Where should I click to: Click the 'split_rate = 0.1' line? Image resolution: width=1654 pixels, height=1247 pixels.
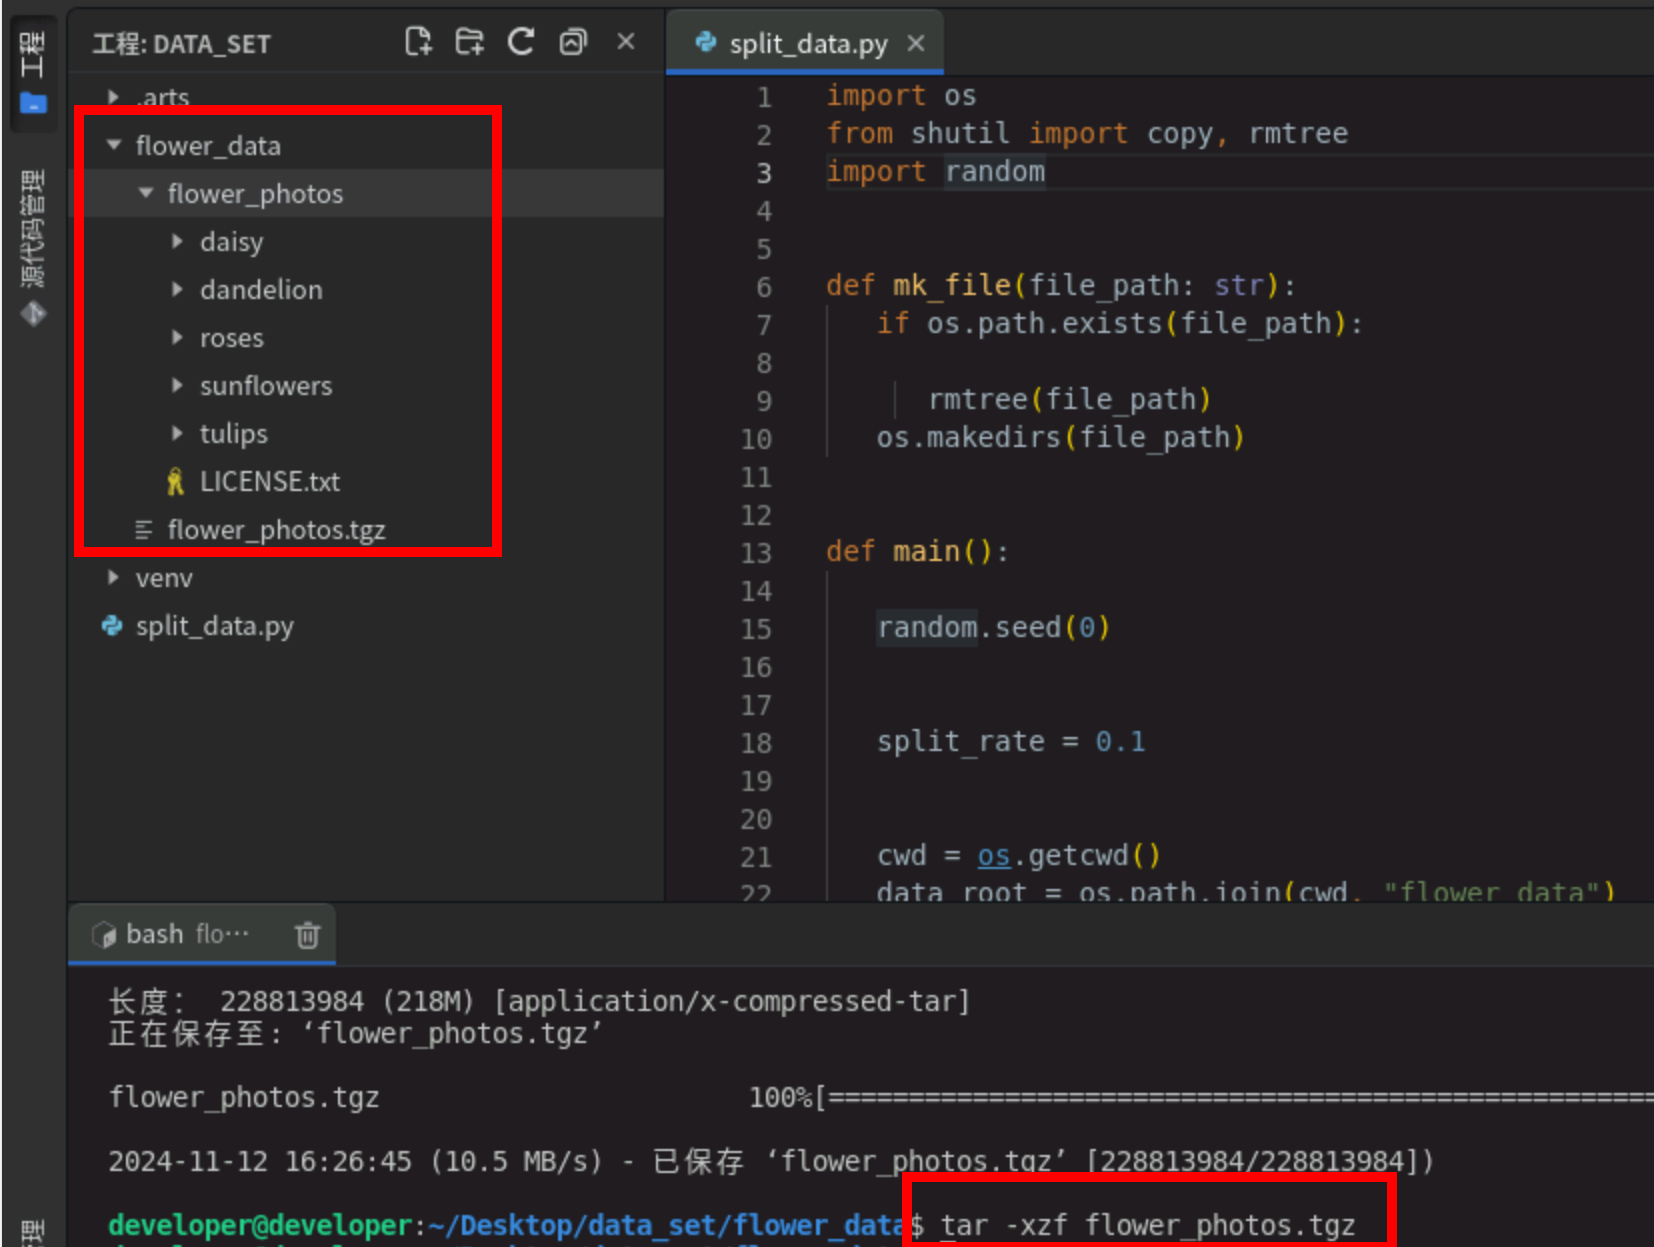[1011, 742]
